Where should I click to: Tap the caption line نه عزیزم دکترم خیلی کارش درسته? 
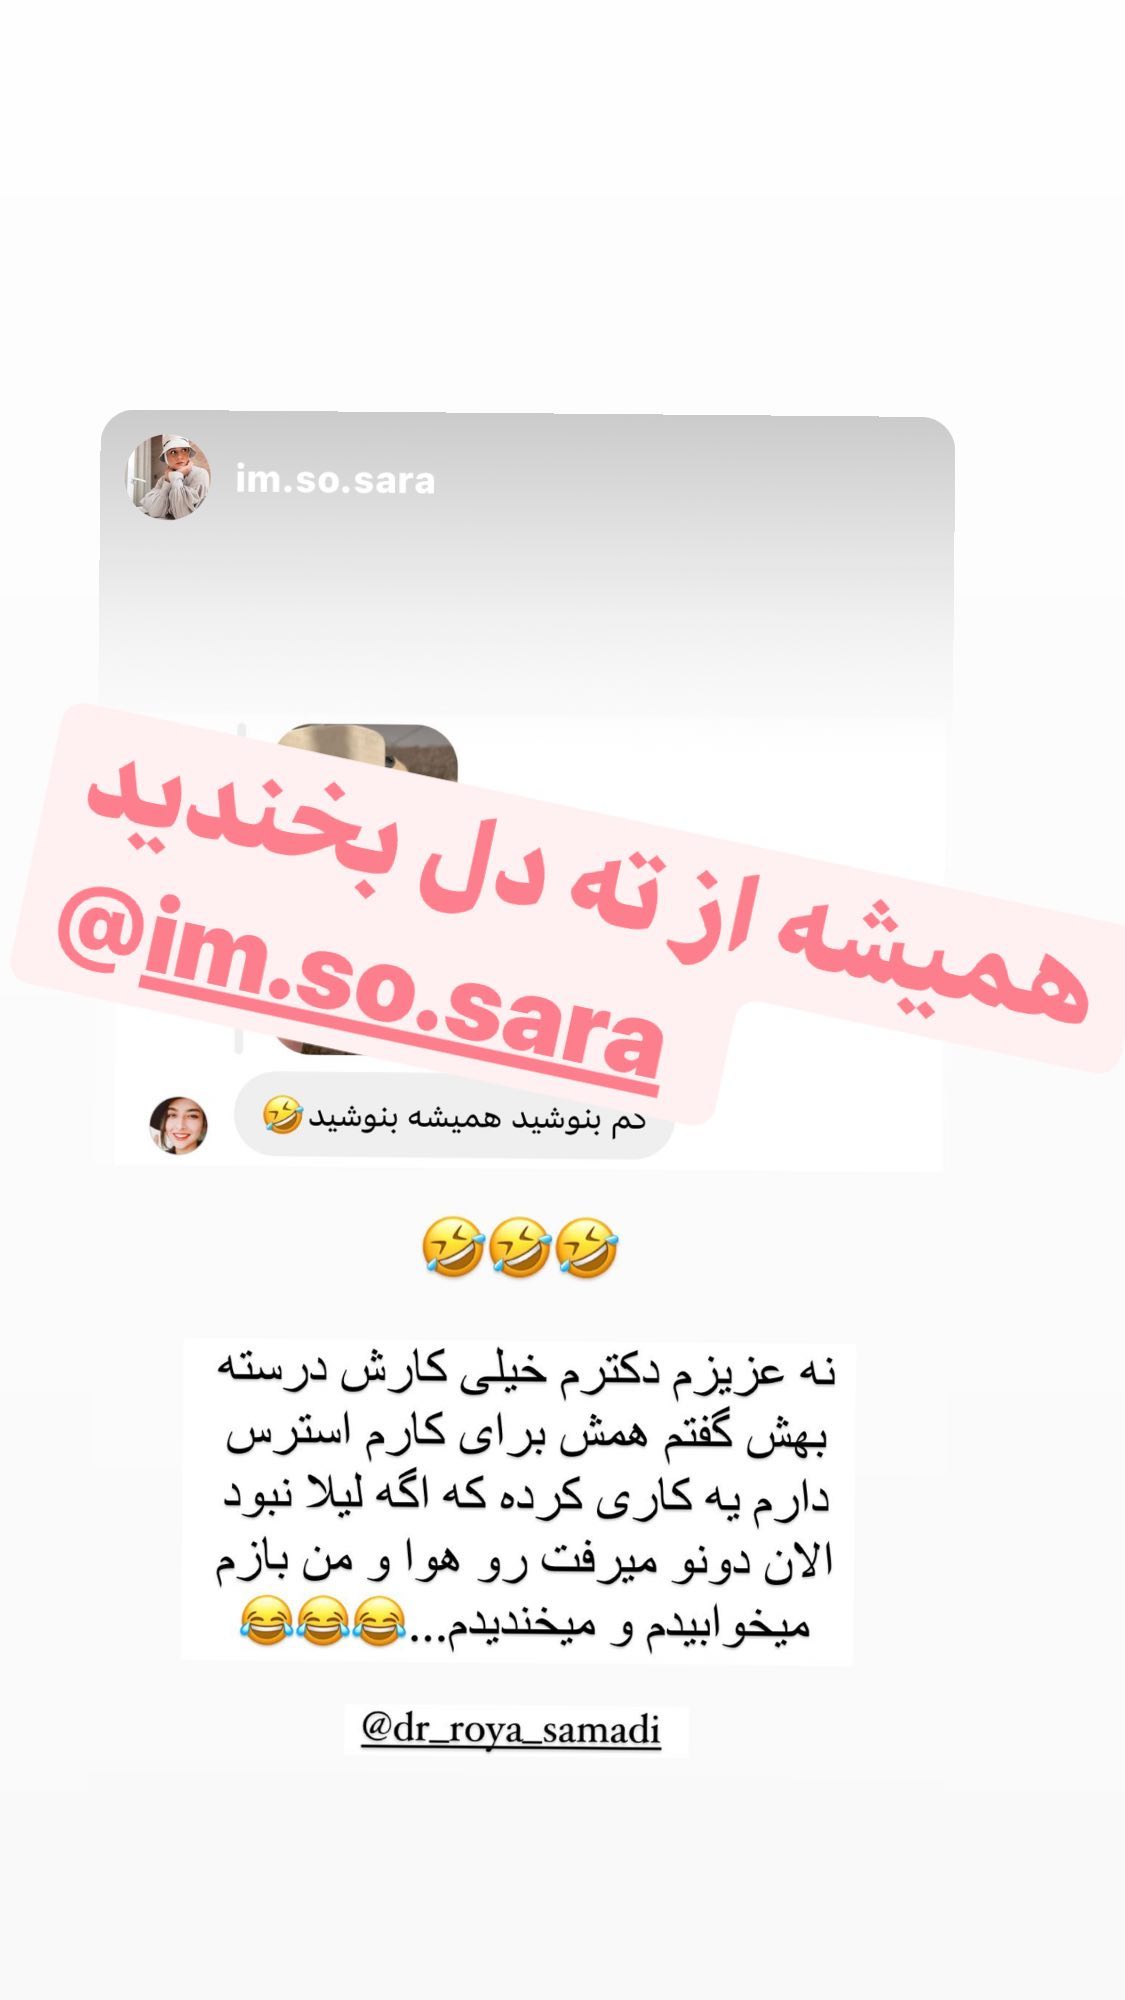(x=526, y=1372)
